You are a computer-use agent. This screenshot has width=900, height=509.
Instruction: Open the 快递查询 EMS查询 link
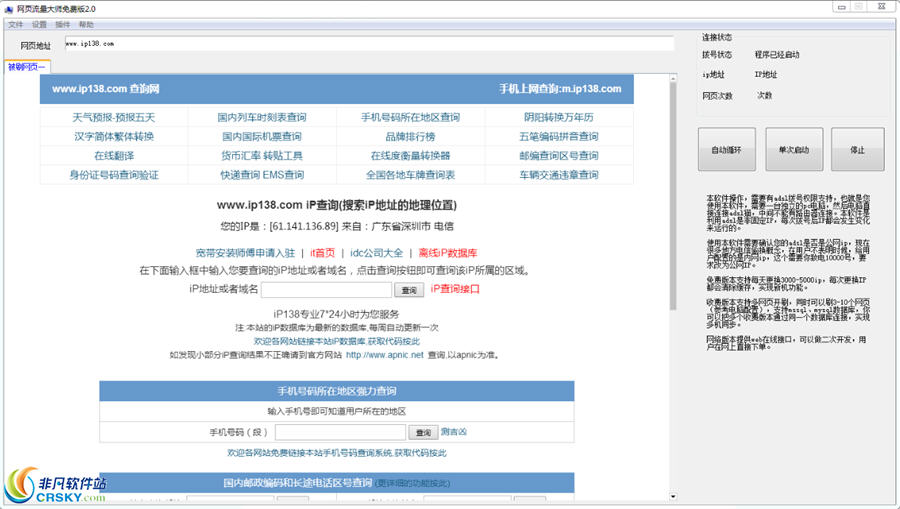coord(262,175)
